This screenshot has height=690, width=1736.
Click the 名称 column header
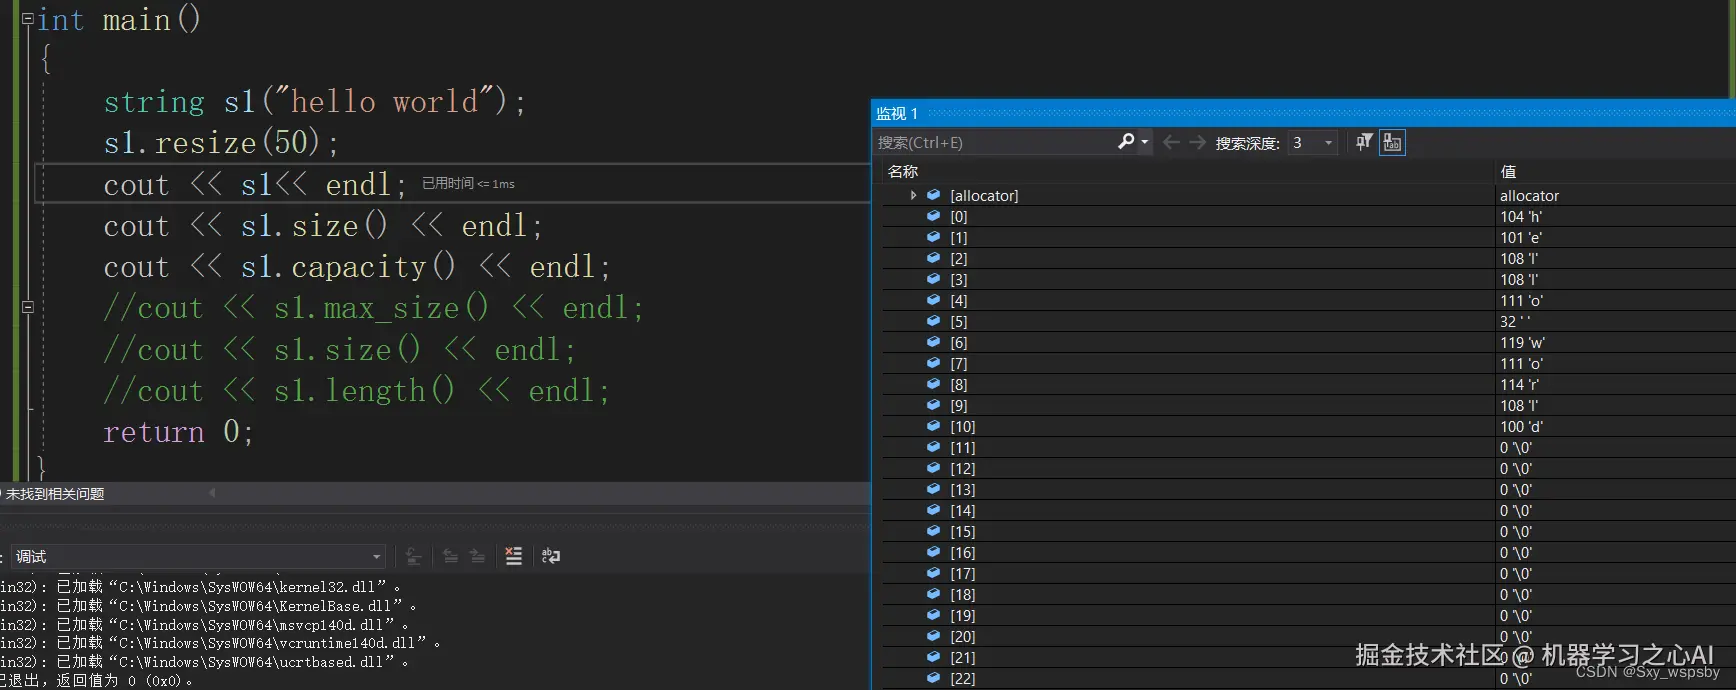pyautogui.click(x=903, y=171)
